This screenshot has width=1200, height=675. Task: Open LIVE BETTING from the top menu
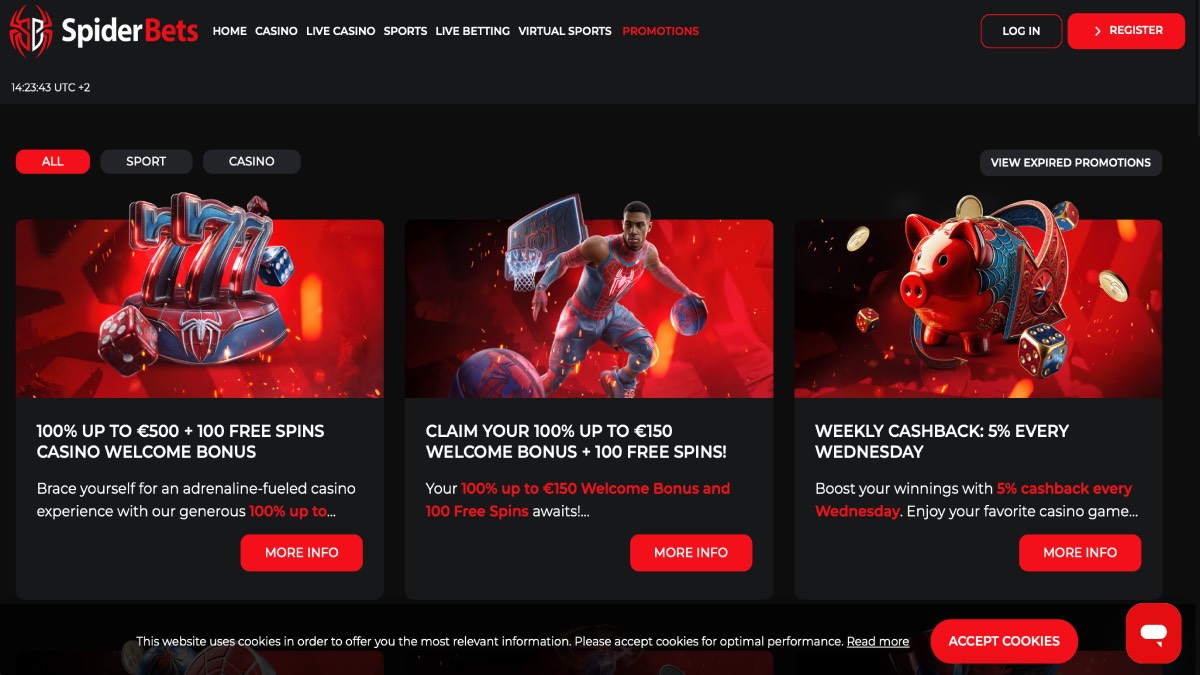click(472, 31)
